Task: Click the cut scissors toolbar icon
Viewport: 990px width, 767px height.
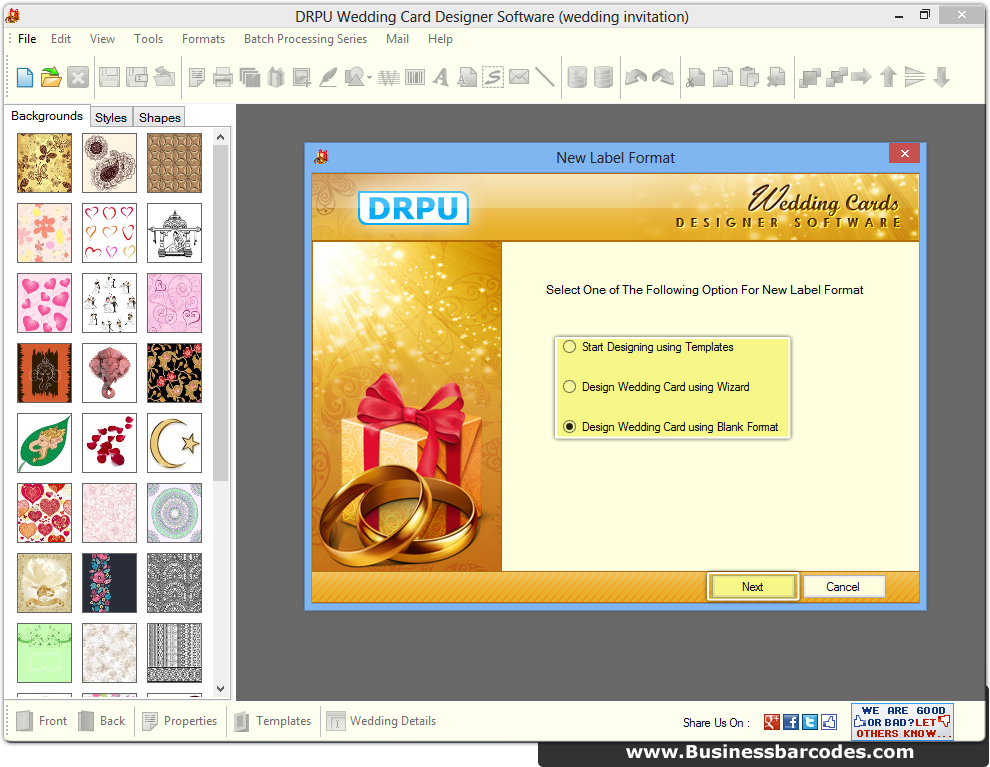Action: 696,78
